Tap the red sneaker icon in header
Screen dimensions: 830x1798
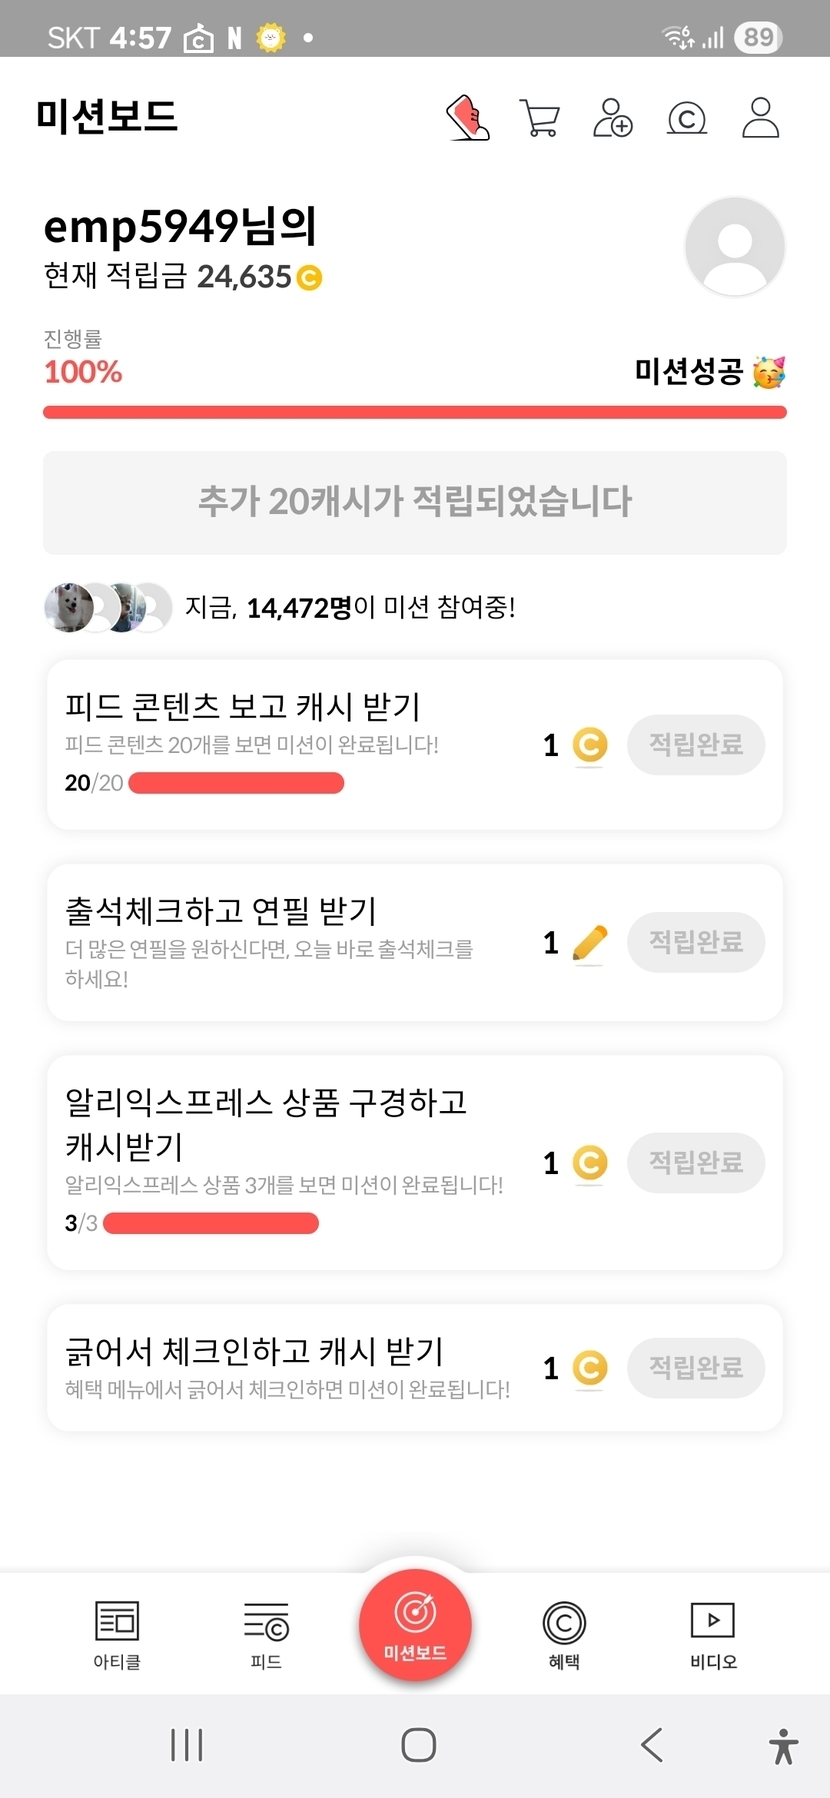pos(467,118)
